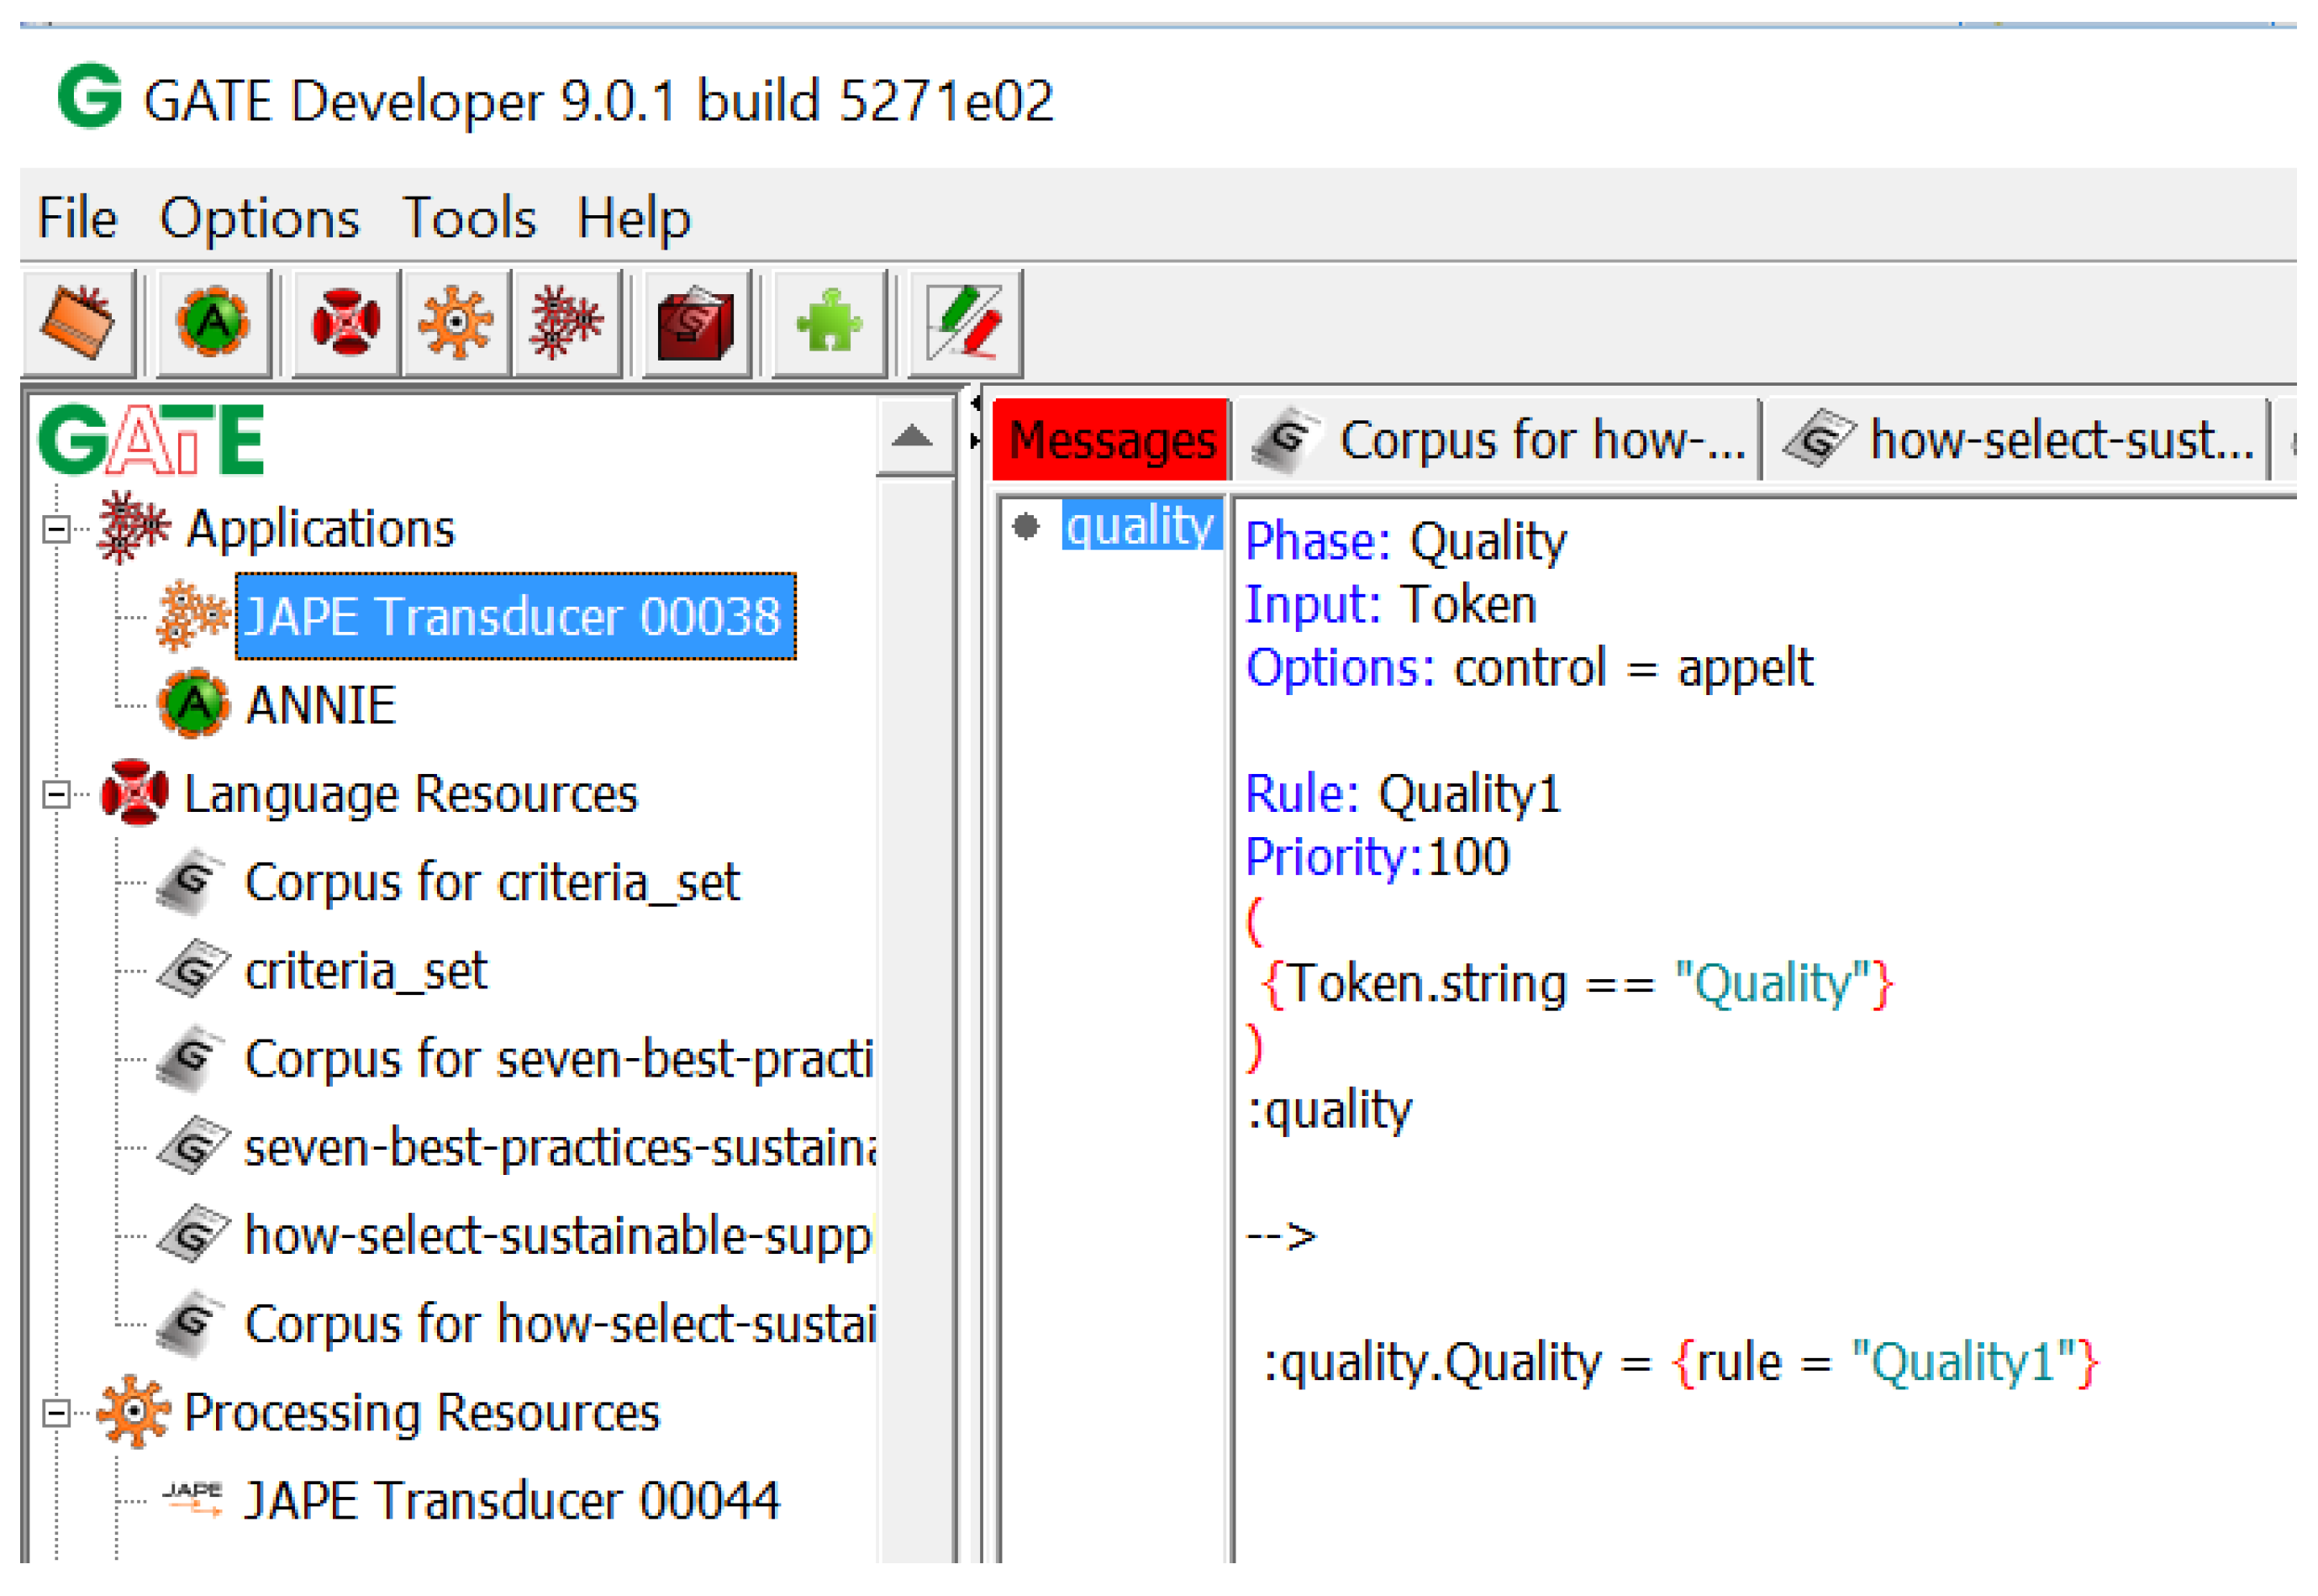Click the resource tree scroll-up arrow

click(x=913, y=437)
